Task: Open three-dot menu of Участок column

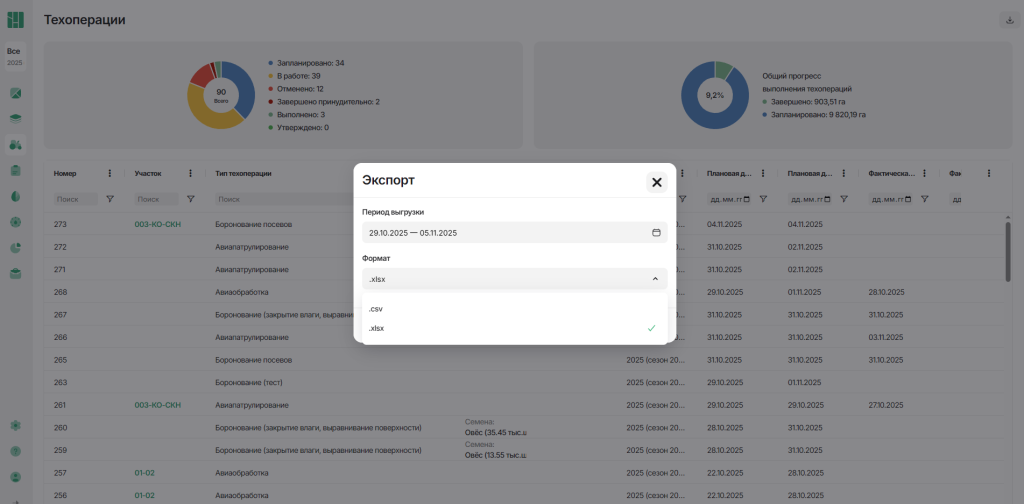Action: pyautogui.click(x=190, y=173)
